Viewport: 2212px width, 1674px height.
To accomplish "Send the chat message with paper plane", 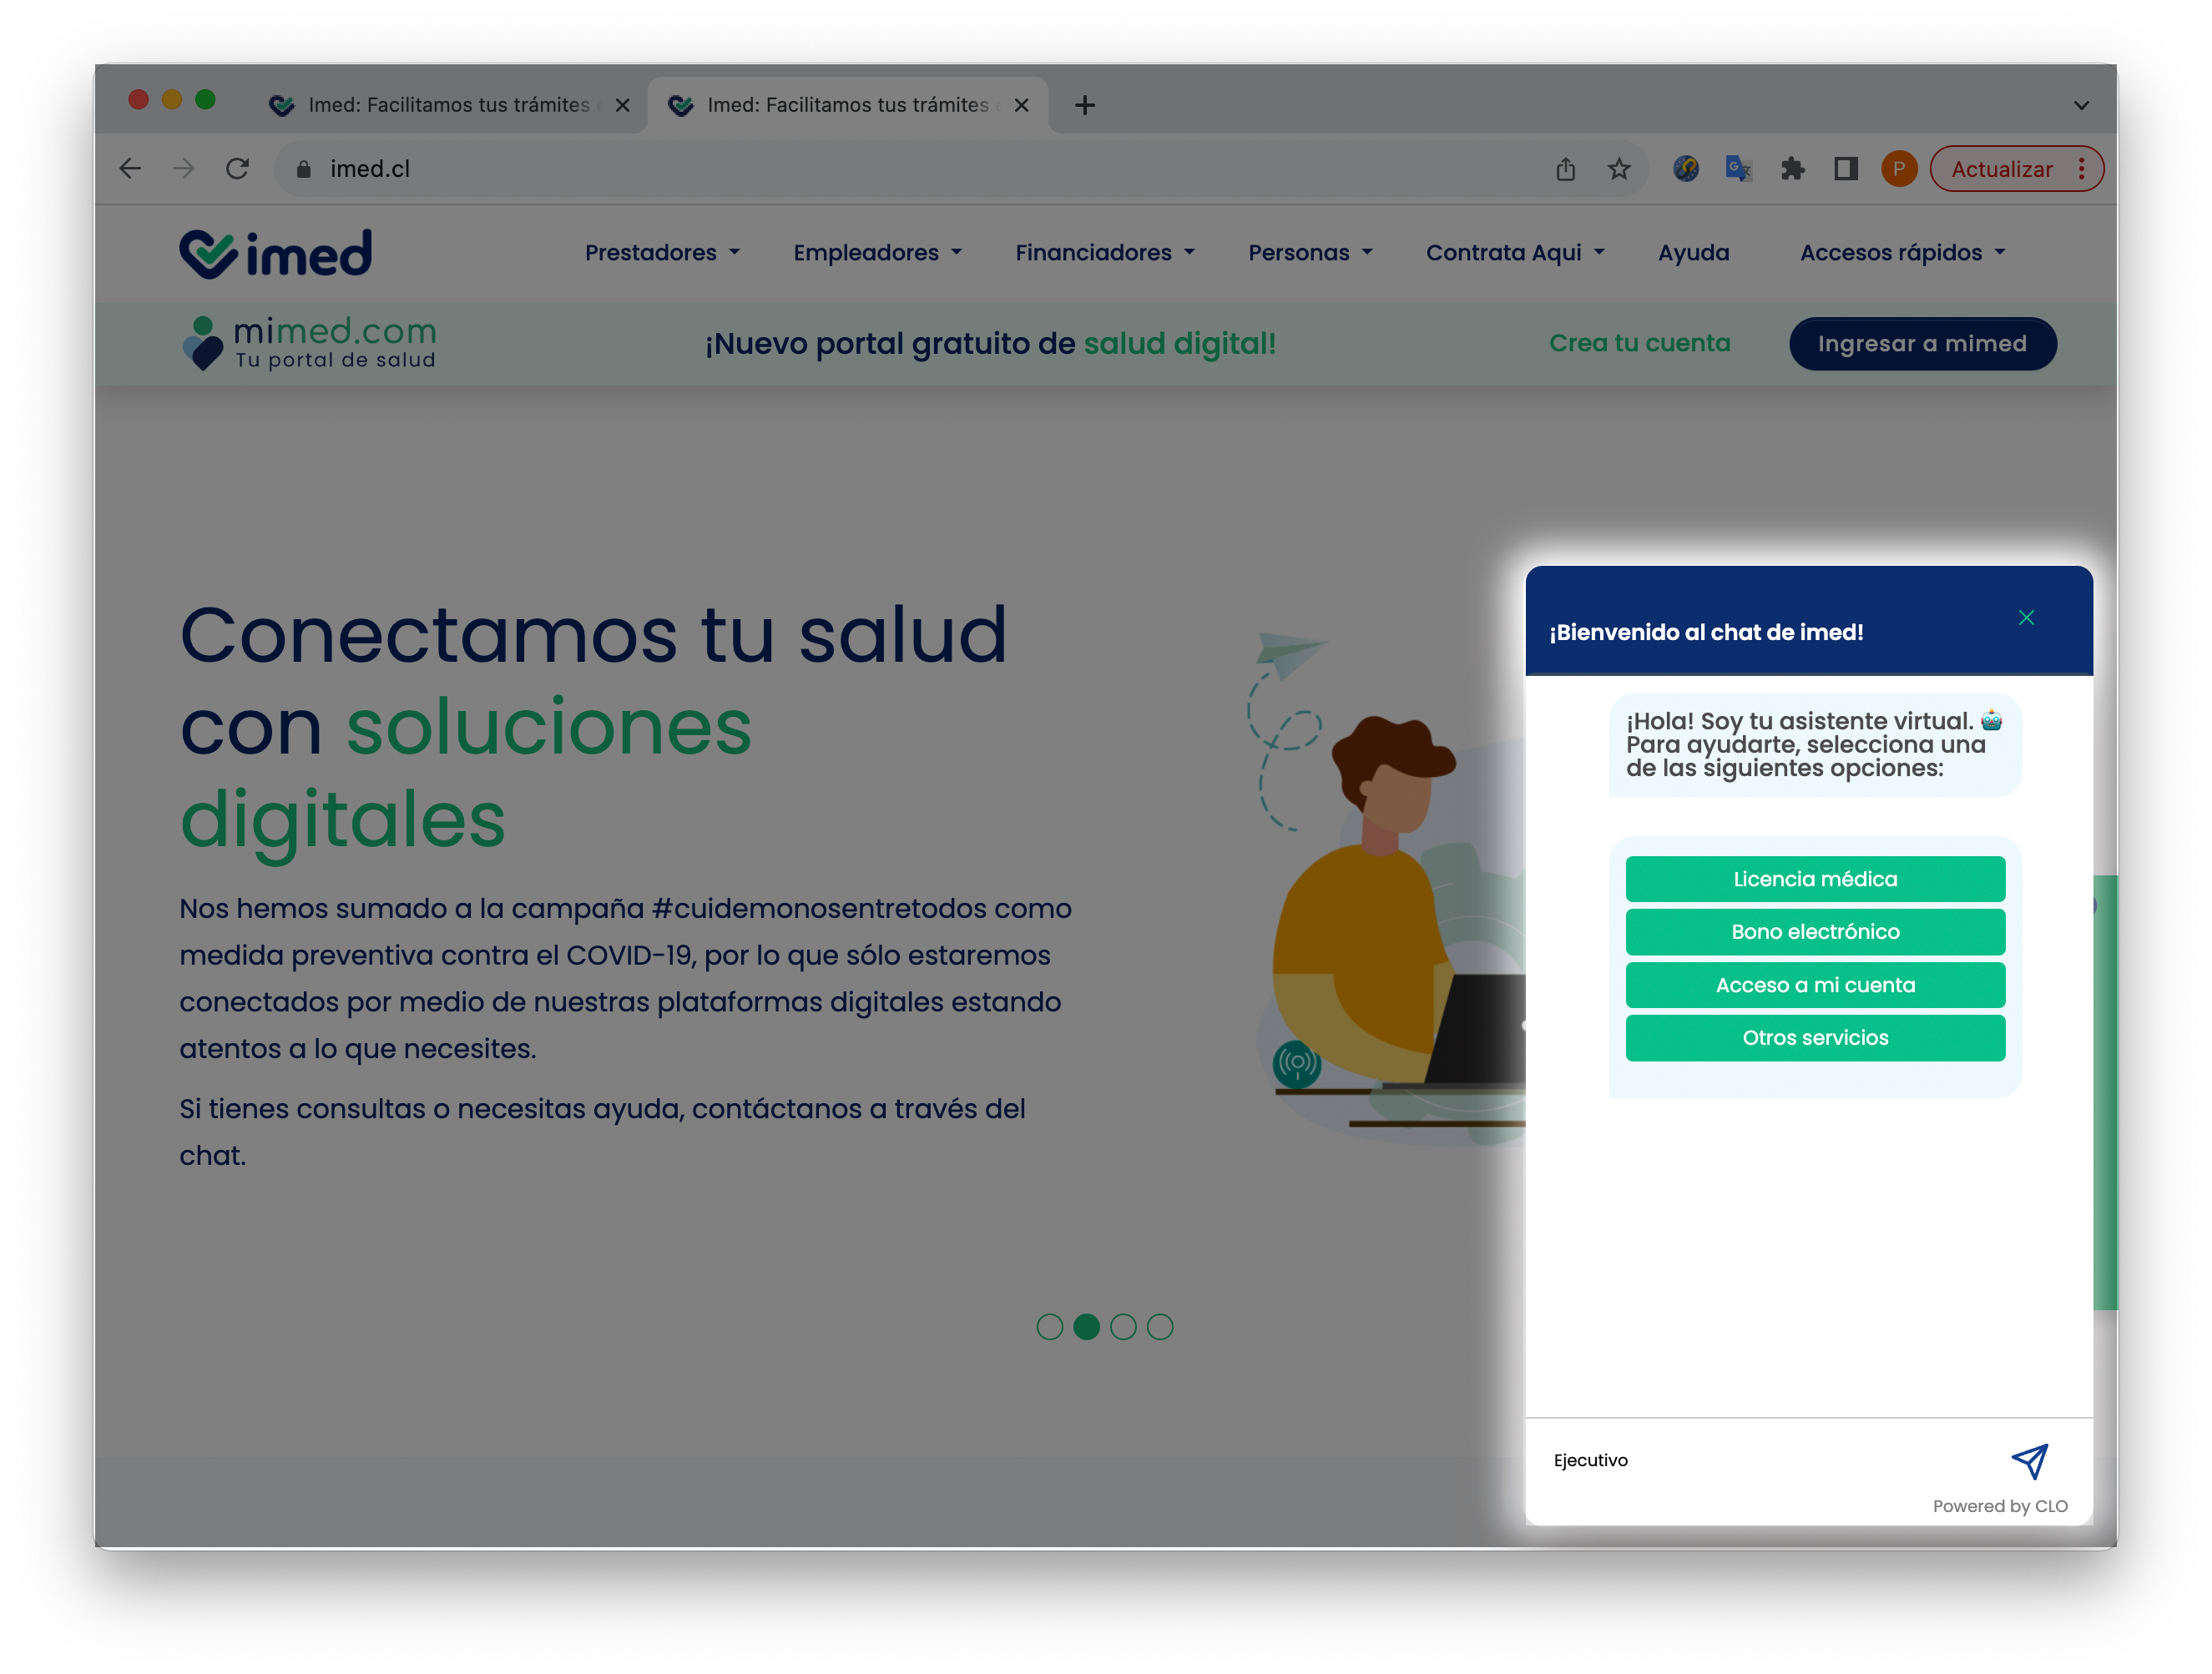I will 2029,1461.
